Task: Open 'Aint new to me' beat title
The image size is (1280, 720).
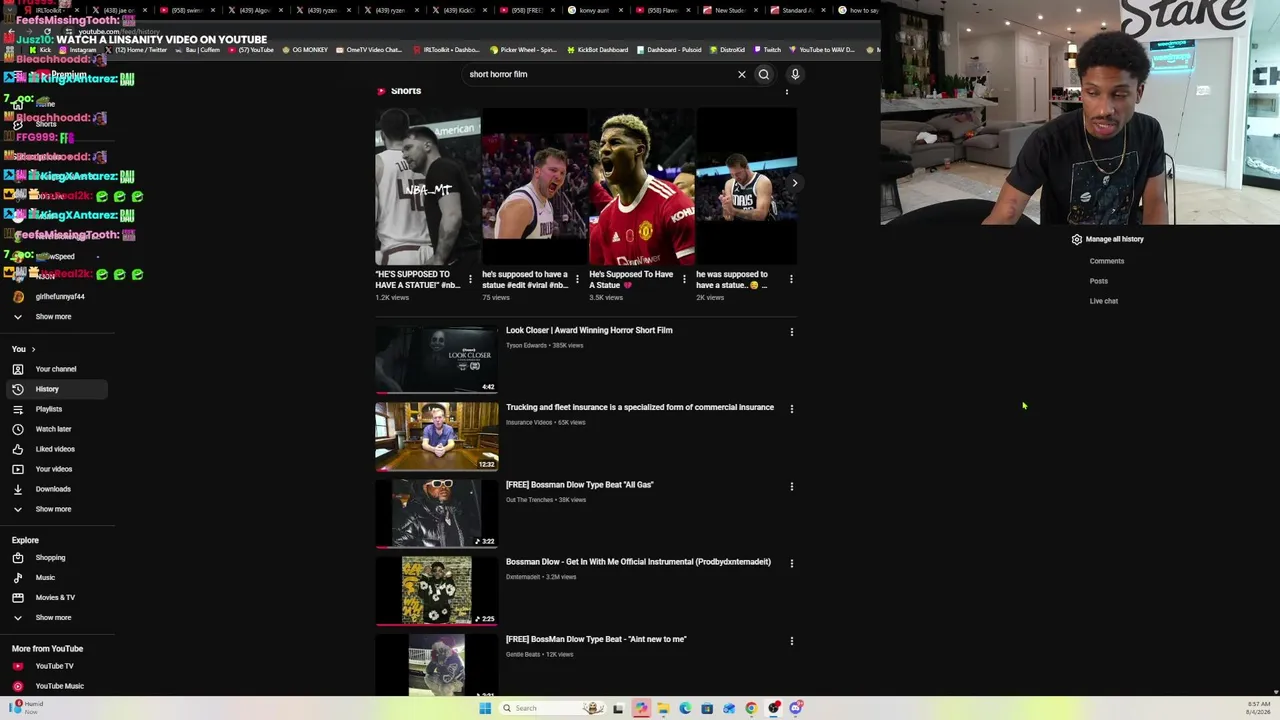Action: pyautogui.click(x=596, y=639)
